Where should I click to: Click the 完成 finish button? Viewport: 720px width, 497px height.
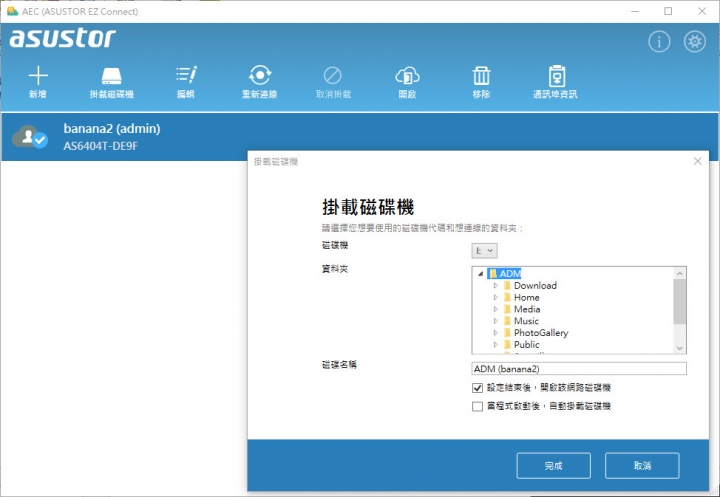[x=553, y=466]
